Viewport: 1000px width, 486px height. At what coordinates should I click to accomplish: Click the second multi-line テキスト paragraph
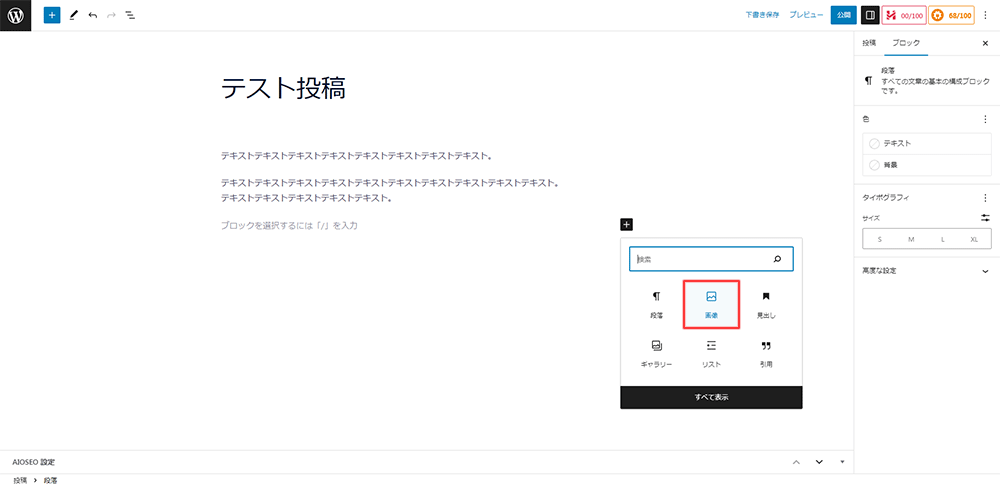[x=390, y=191]
